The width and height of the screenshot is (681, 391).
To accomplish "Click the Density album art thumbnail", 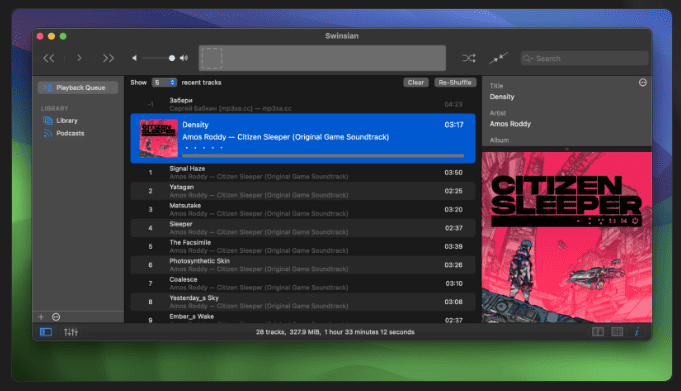I will click(159, 139).
